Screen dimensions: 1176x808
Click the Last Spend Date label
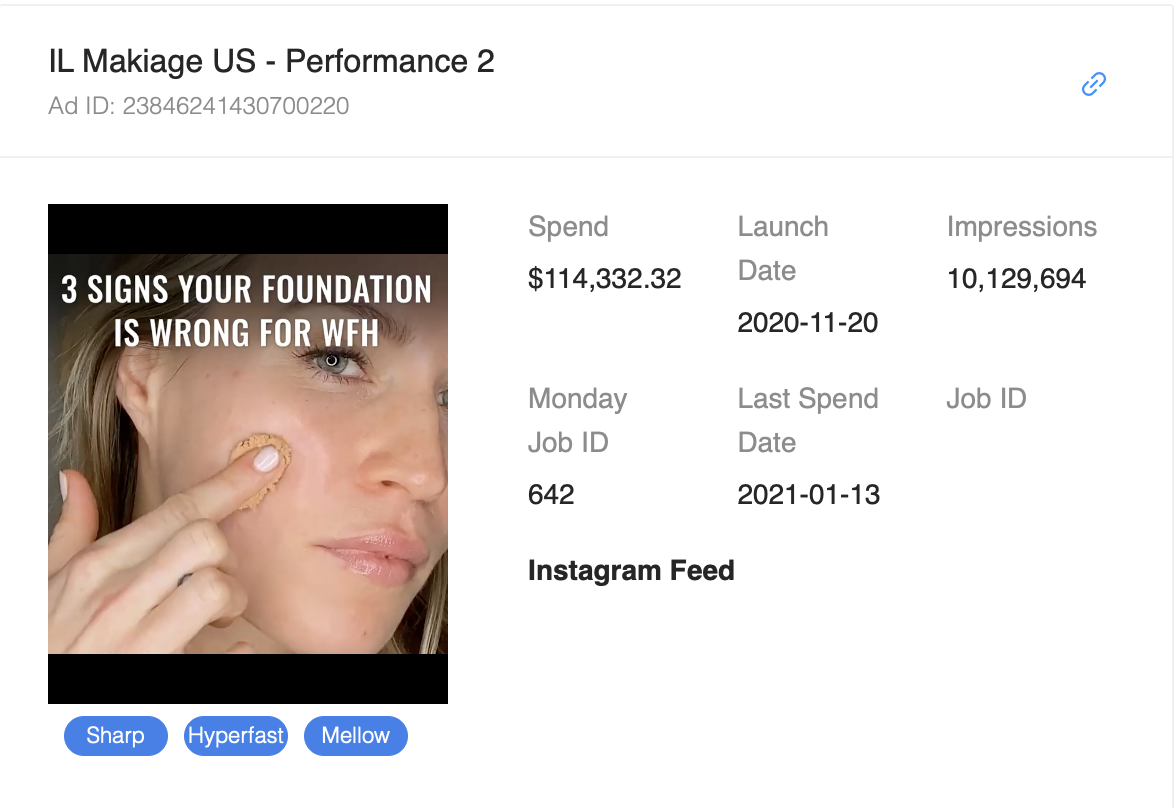point(808,420)
